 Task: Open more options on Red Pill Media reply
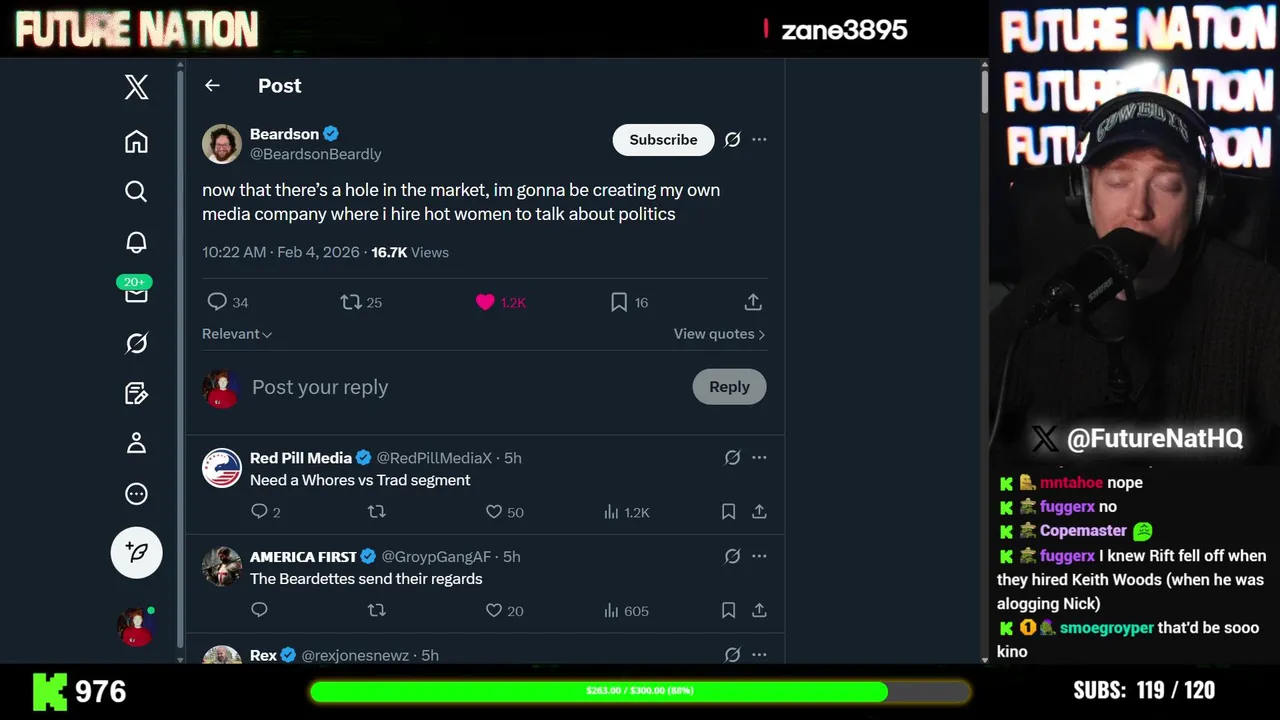(x=759, y=458)
